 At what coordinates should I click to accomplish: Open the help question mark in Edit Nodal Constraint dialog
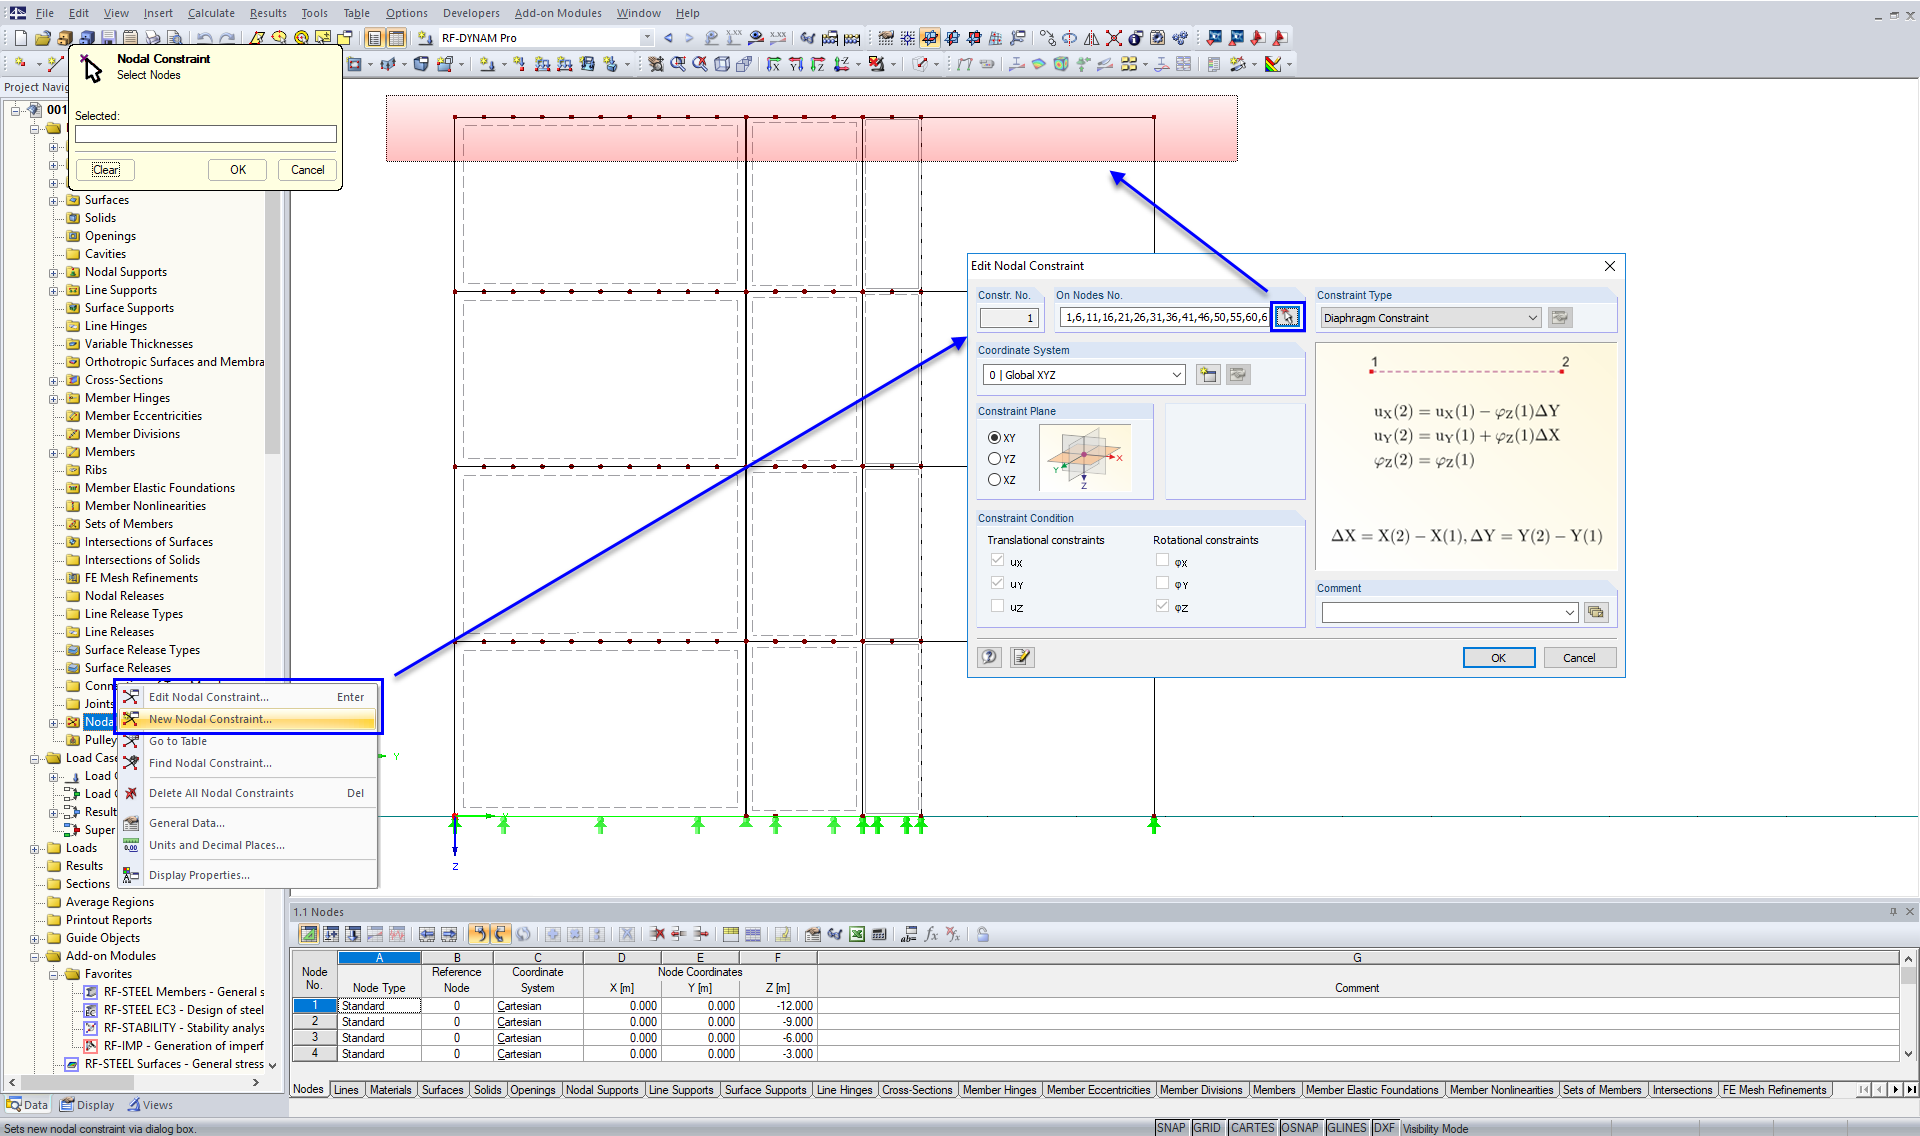tap(989, 657)
